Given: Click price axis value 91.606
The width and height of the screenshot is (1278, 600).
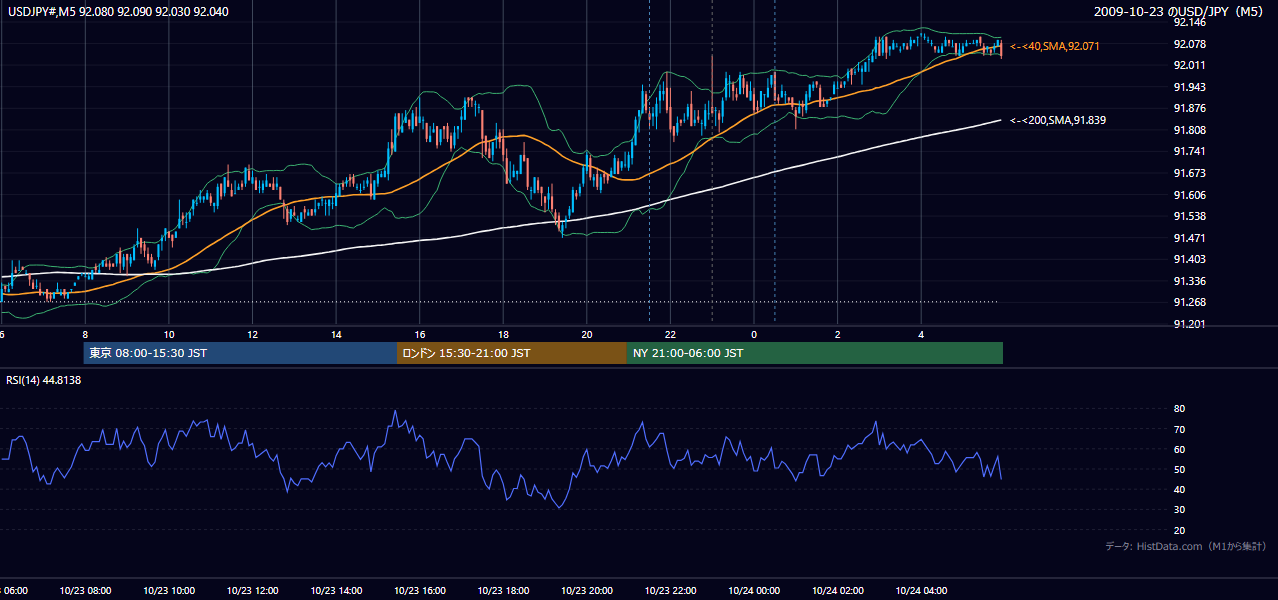Looking at the screenshot, I should pos(1189,195).
